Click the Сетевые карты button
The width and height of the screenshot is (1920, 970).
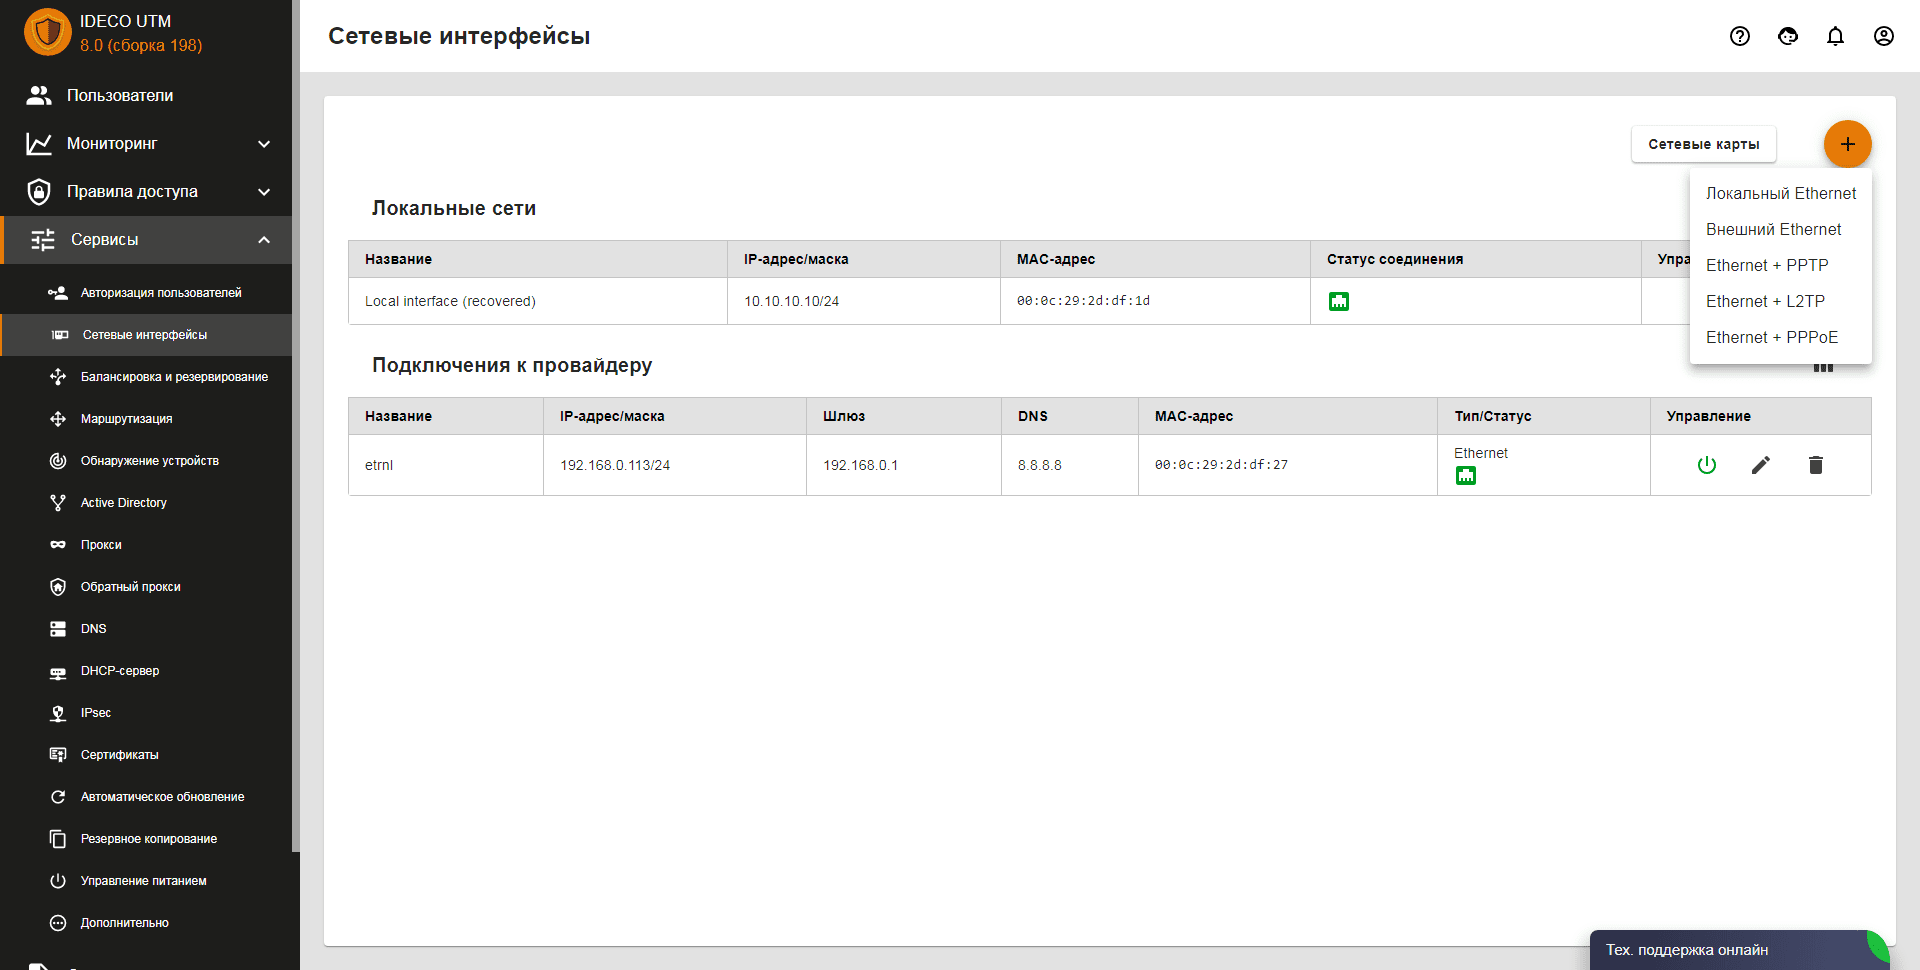pyautogui.click(x=1703, y=144)
